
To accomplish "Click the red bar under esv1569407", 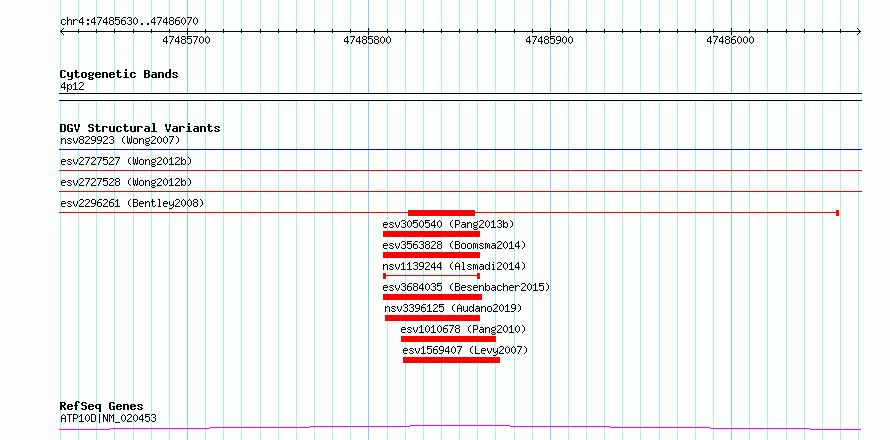I will [x=451, y=360].
